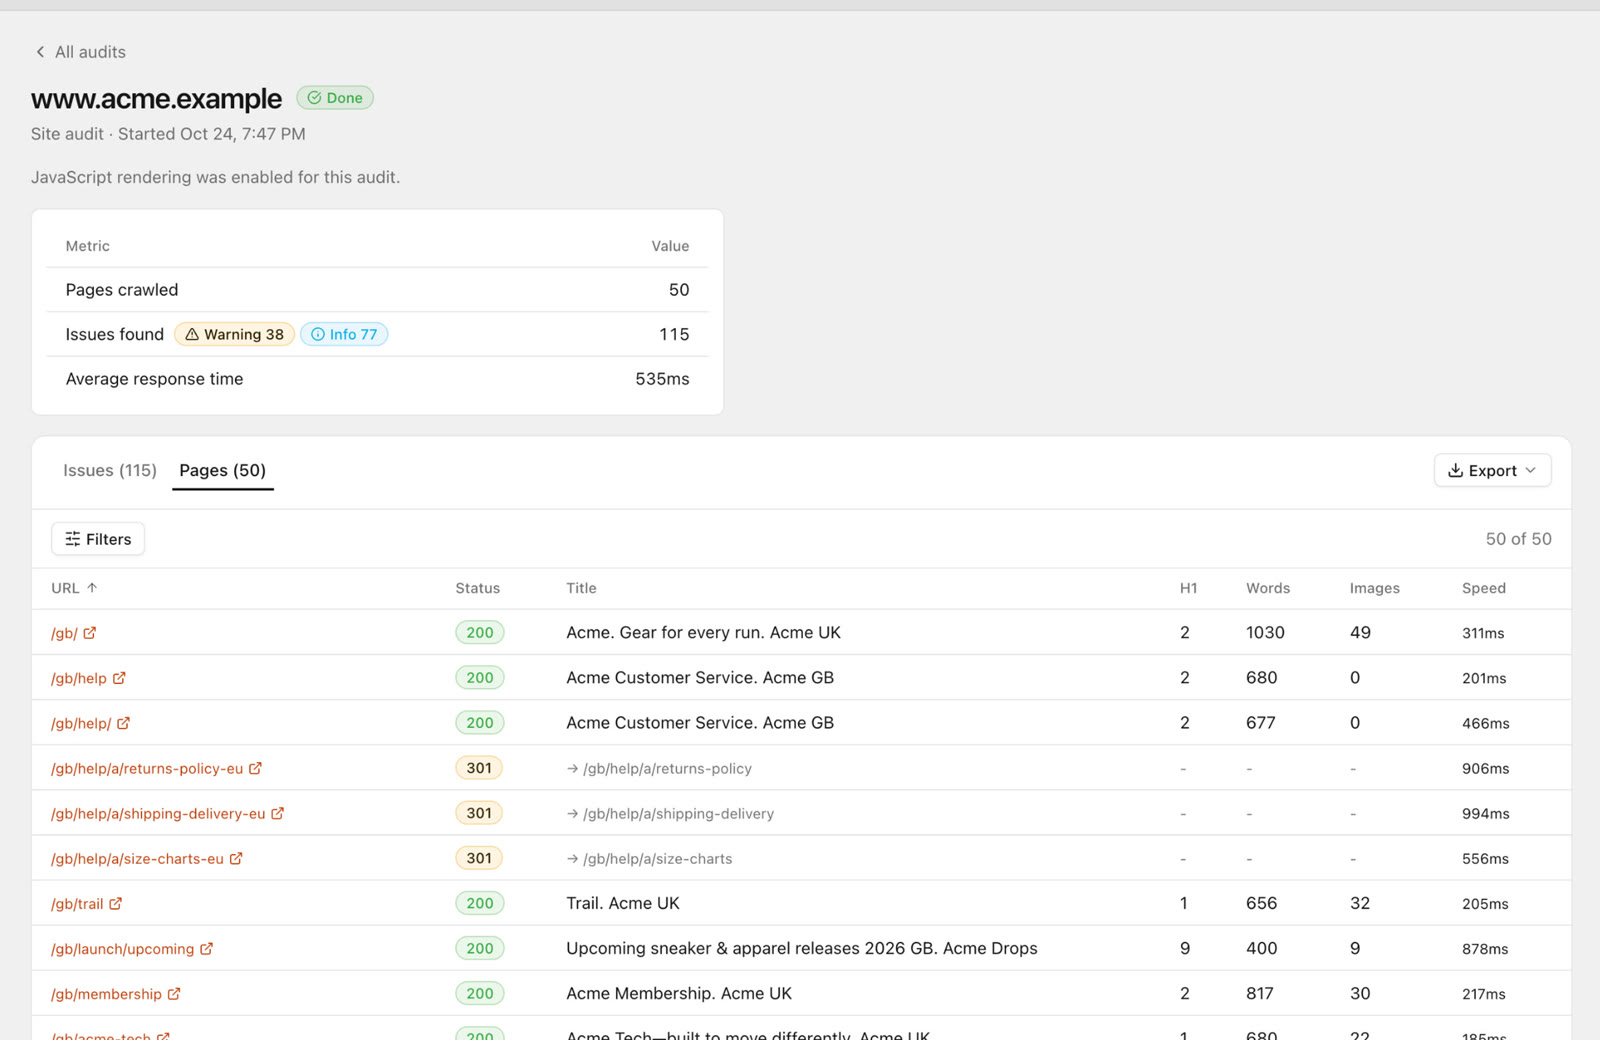Image resolution: width=1600 pixels, height=1040 pixels.
Task: Open external link icon beside /gb/help
Action: 119,678
